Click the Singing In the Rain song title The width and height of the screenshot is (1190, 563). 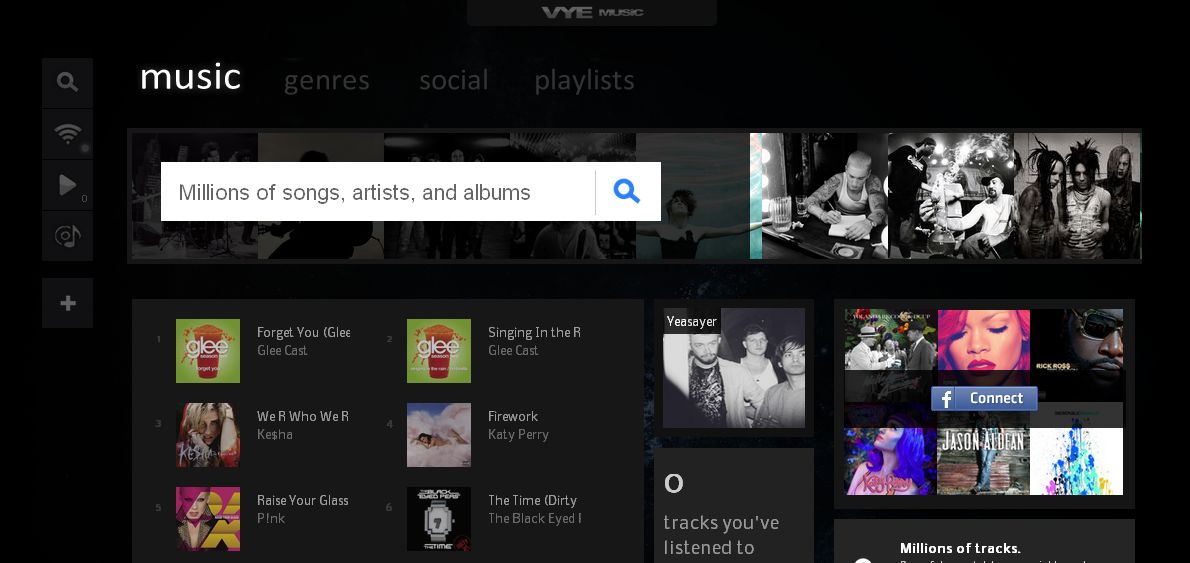click(x=534, y=332)
